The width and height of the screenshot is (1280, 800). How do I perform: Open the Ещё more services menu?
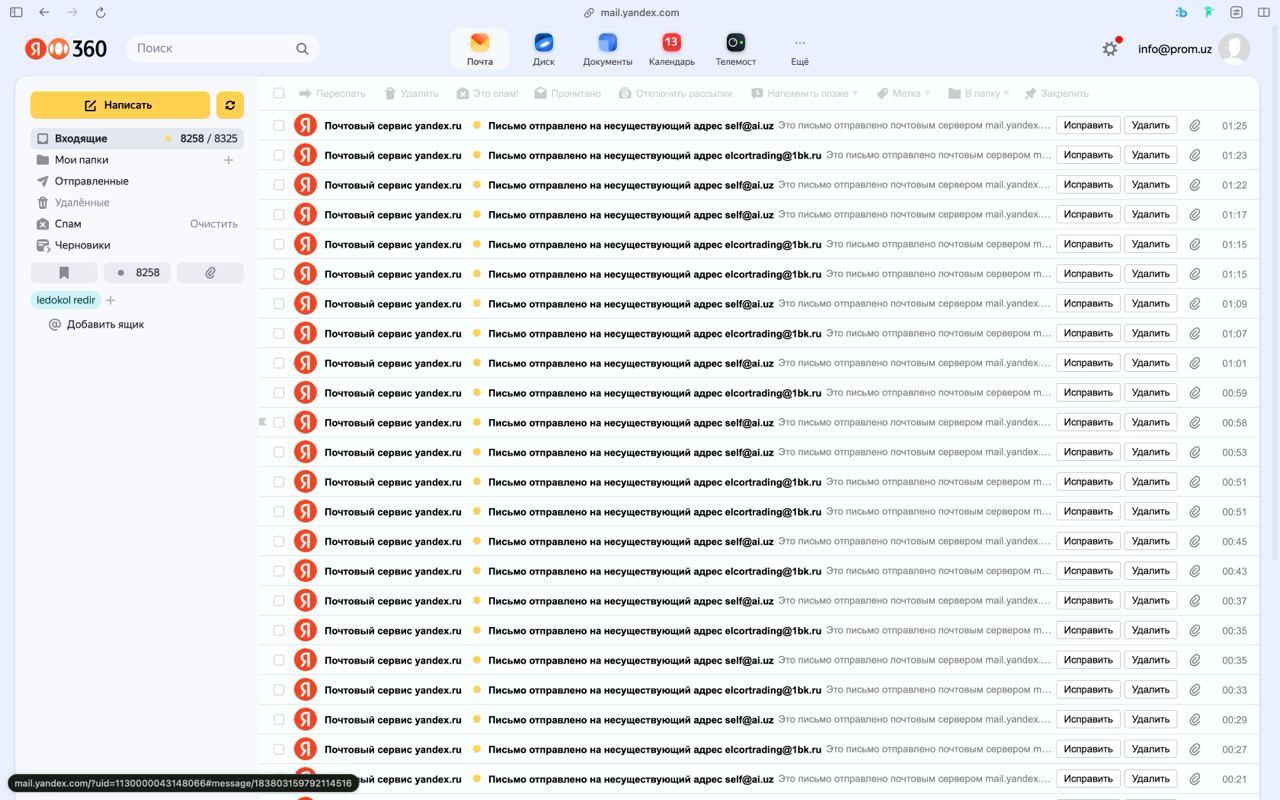pos(800,48)
